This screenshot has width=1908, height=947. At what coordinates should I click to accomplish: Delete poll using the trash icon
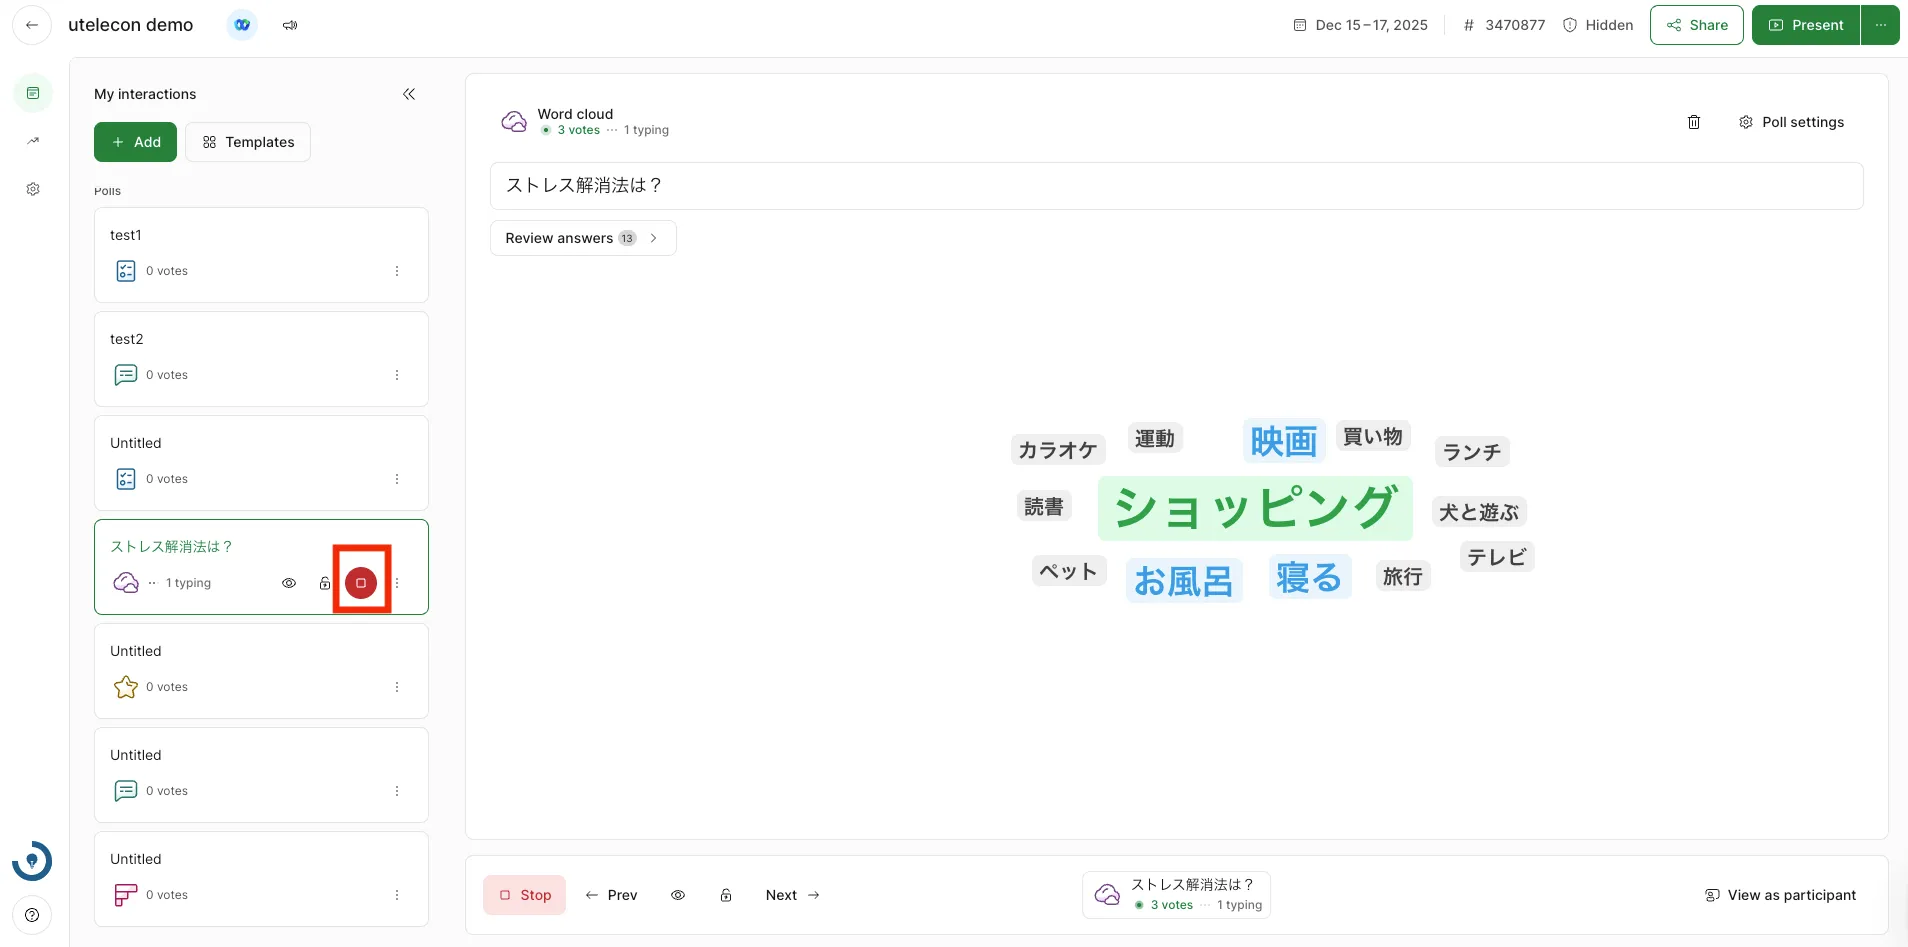tap(1693, 122)
